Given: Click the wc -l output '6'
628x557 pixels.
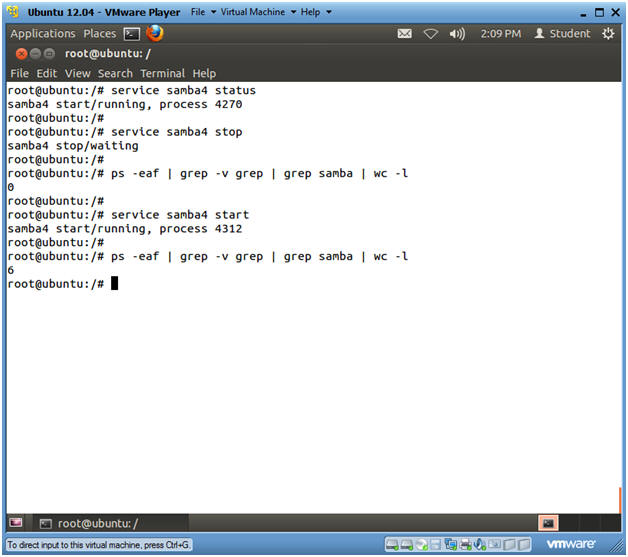Looking at the screenshot, I should pos(11,270).
